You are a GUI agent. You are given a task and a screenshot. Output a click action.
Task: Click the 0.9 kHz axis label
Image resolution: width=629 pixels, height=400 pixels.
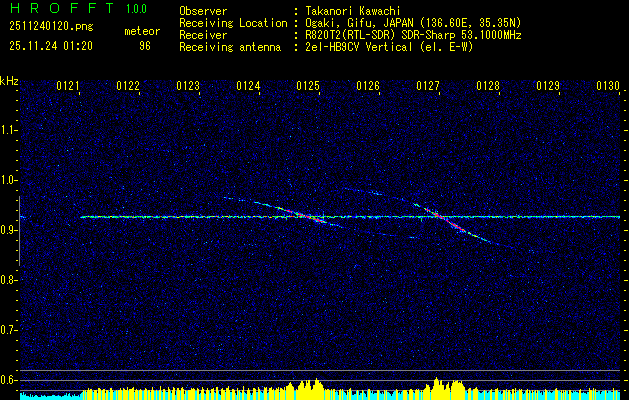(8, 230)
